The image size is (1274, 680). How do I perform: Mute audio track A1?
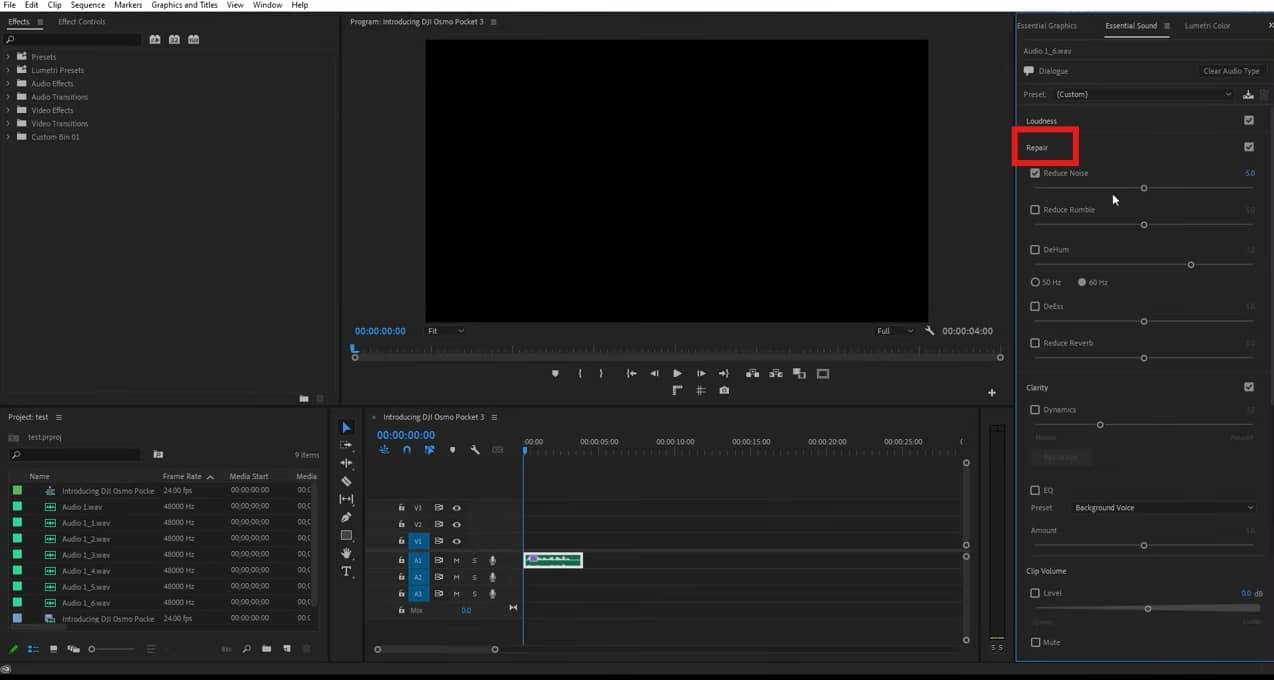point(456,561)
